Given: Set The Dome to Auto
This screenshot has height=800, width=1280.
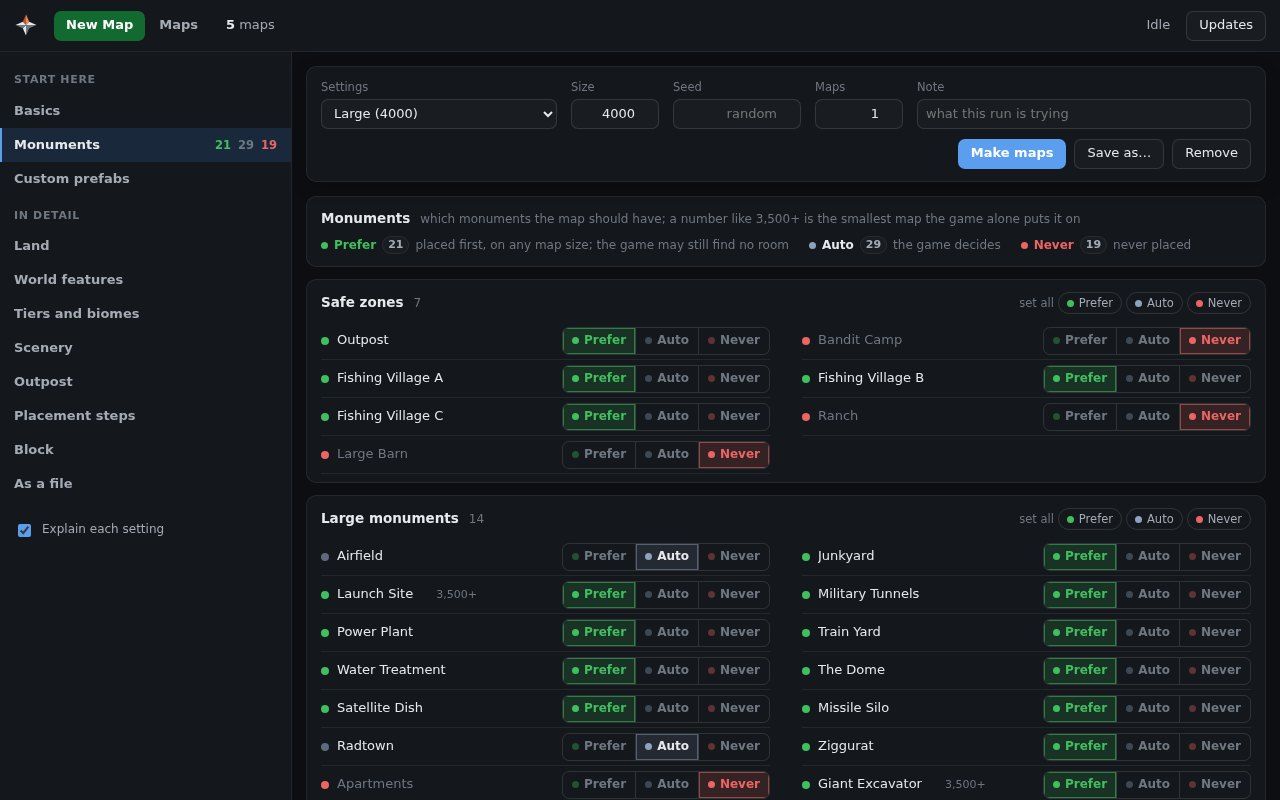Looking at the screenshot, I should tap(1148, 671).
